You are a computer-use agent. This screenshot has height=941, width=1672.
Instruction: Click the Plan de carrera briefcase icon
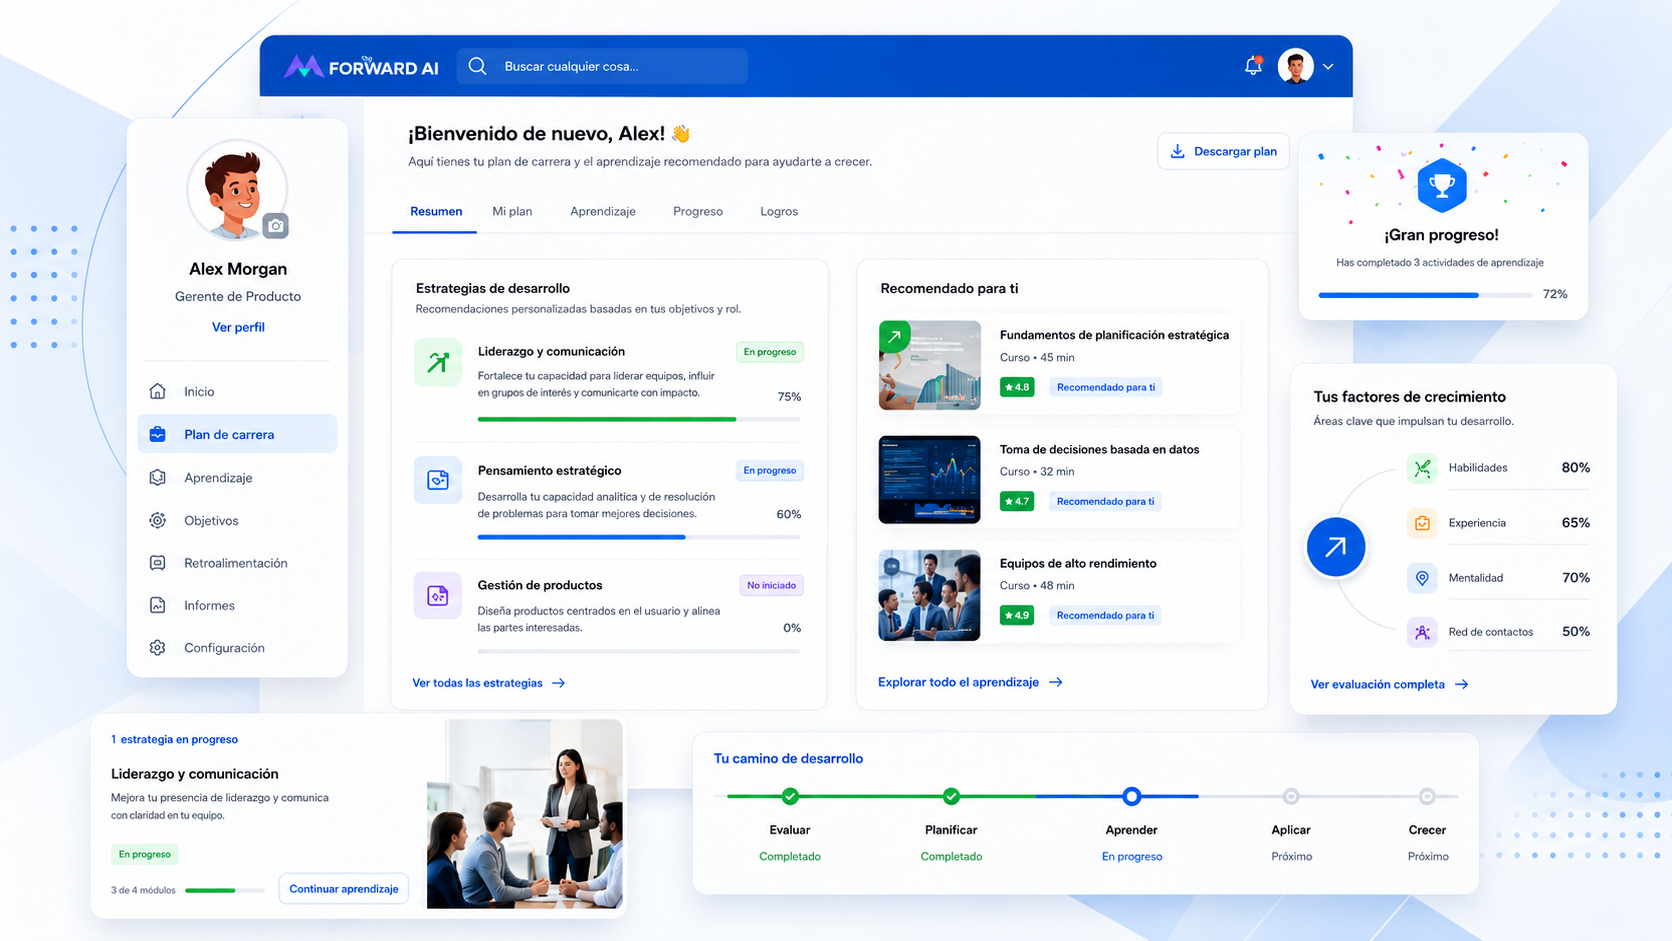tap(158, 434)
